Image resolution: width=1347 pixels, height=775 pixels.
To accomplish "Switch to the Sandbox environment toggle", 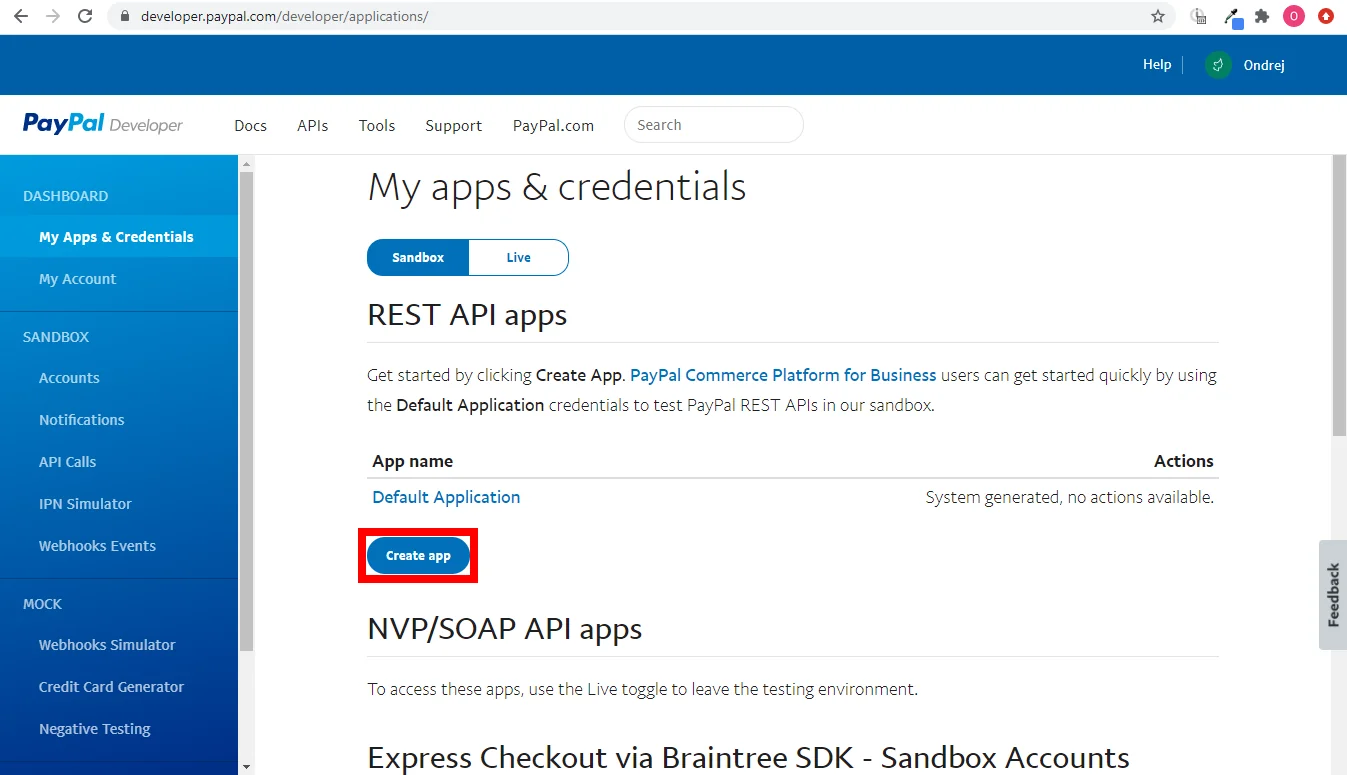I will point(418,257).
